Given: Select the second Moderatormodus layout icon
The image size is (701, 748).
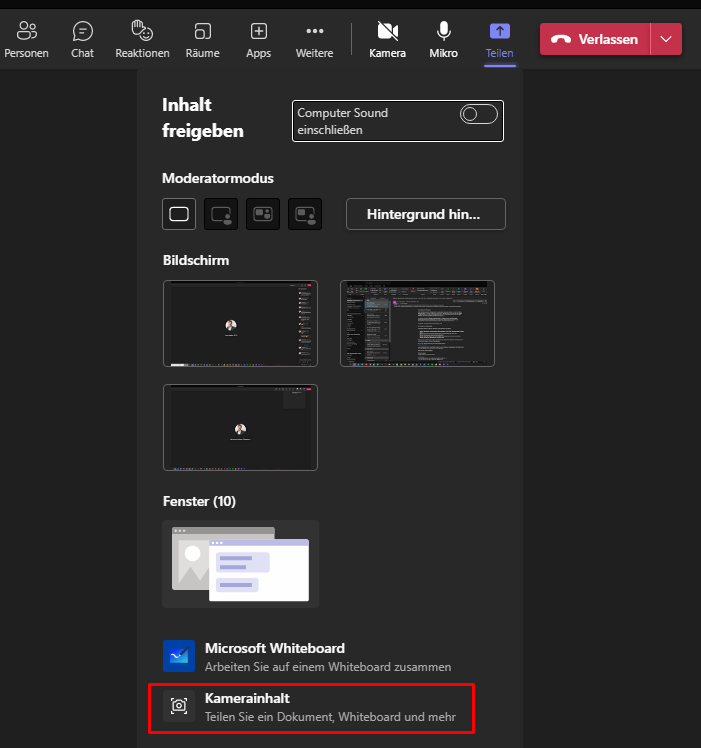Looking at the screenshot, I should tap(221, 214).
